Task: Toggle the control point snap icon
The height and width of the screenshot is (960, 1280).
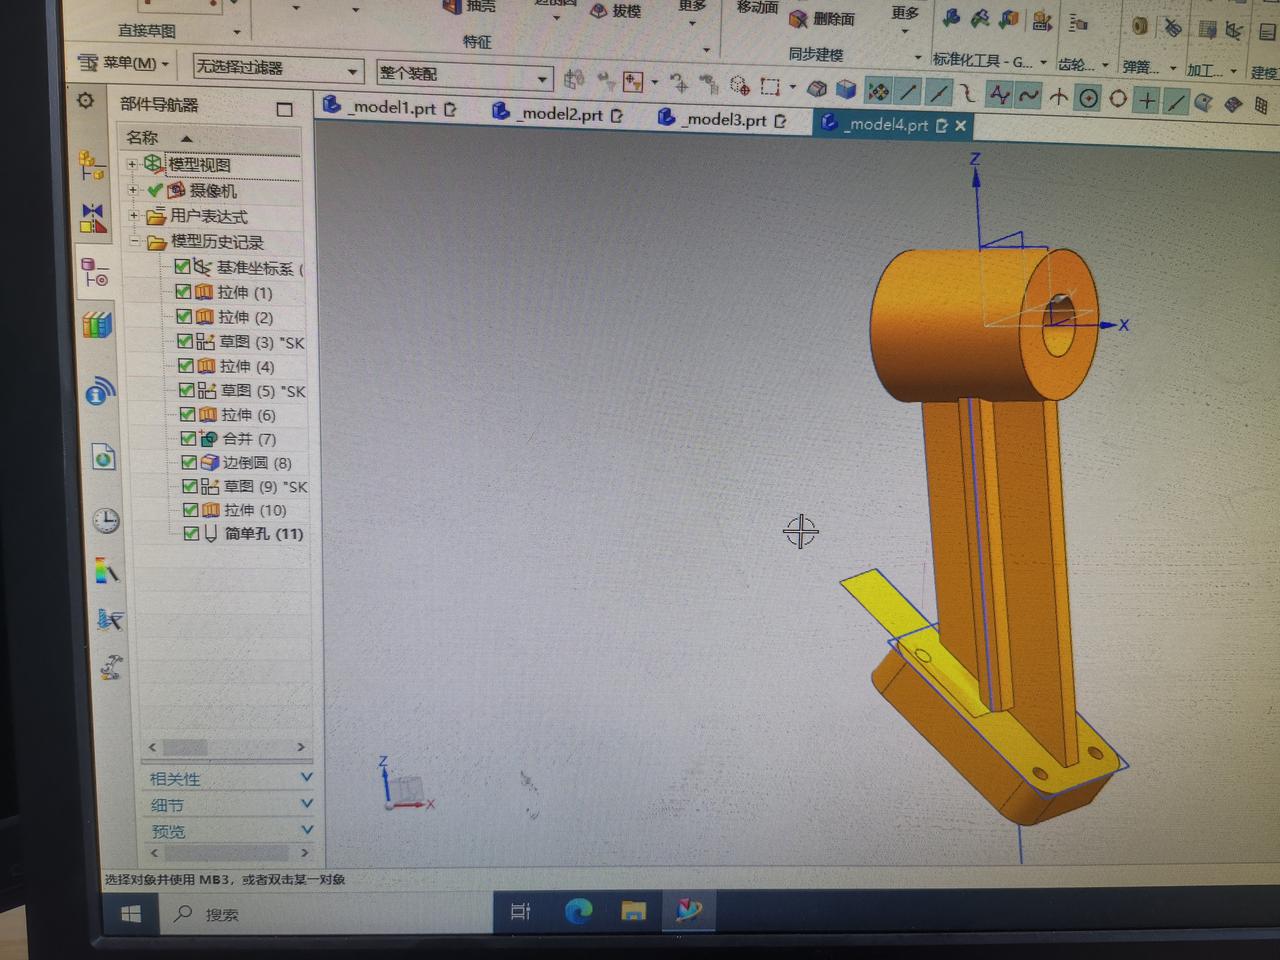Action: click(x=968, y=95)
